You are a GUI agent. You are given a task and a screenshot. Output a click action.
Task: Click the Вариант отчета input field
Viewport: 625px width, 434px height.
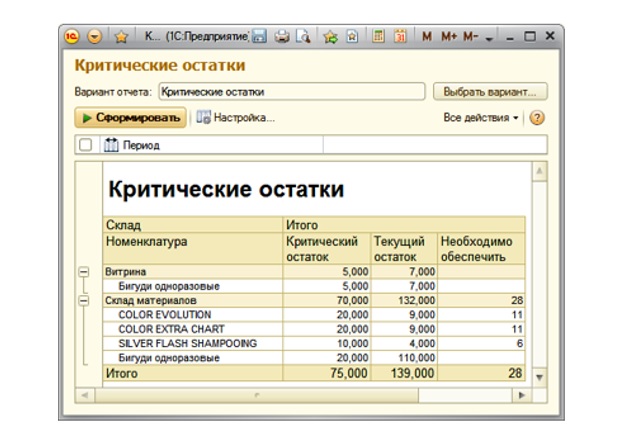pyautogui.click(x=291, y=91)
